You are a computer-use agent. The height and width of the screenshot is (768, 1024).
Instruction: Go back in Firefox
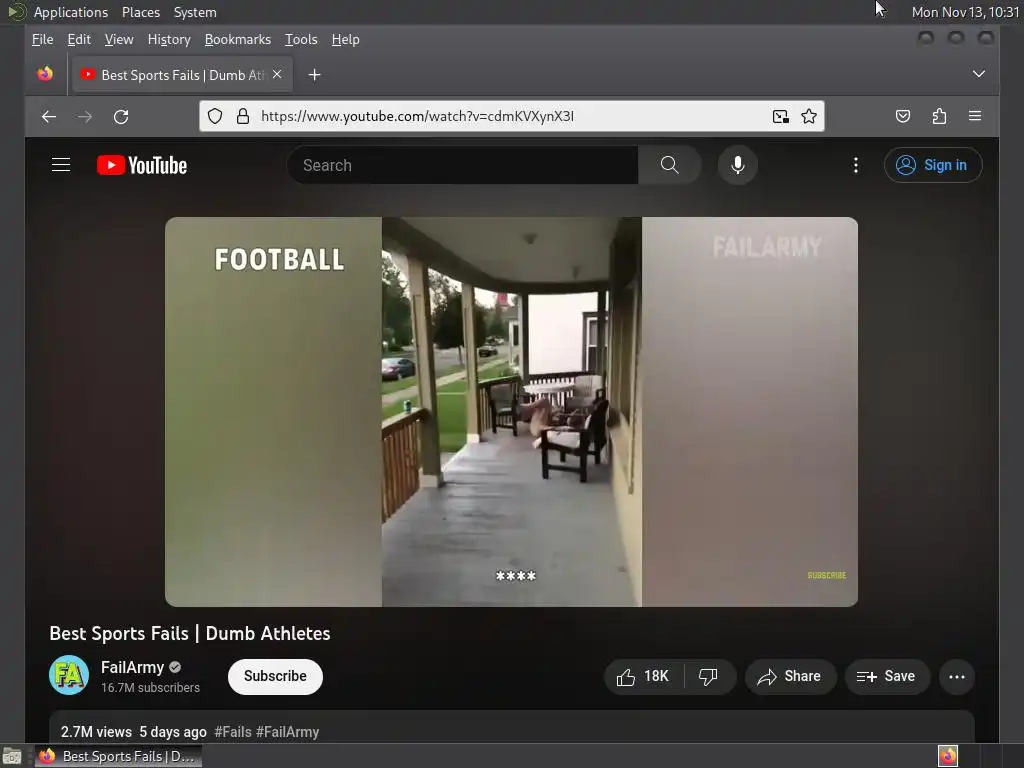coord(49,117)
